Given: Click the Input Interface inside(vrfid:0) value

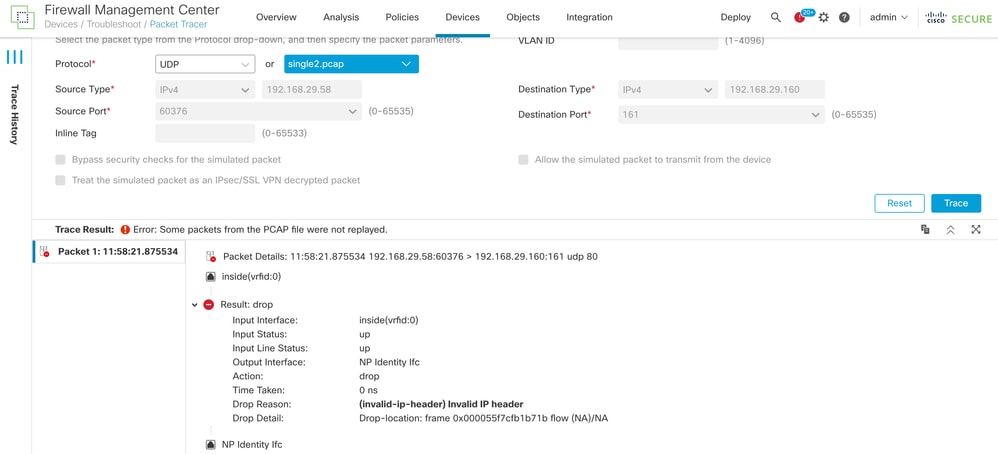Looking at the screenshot, I should [389, 320].
